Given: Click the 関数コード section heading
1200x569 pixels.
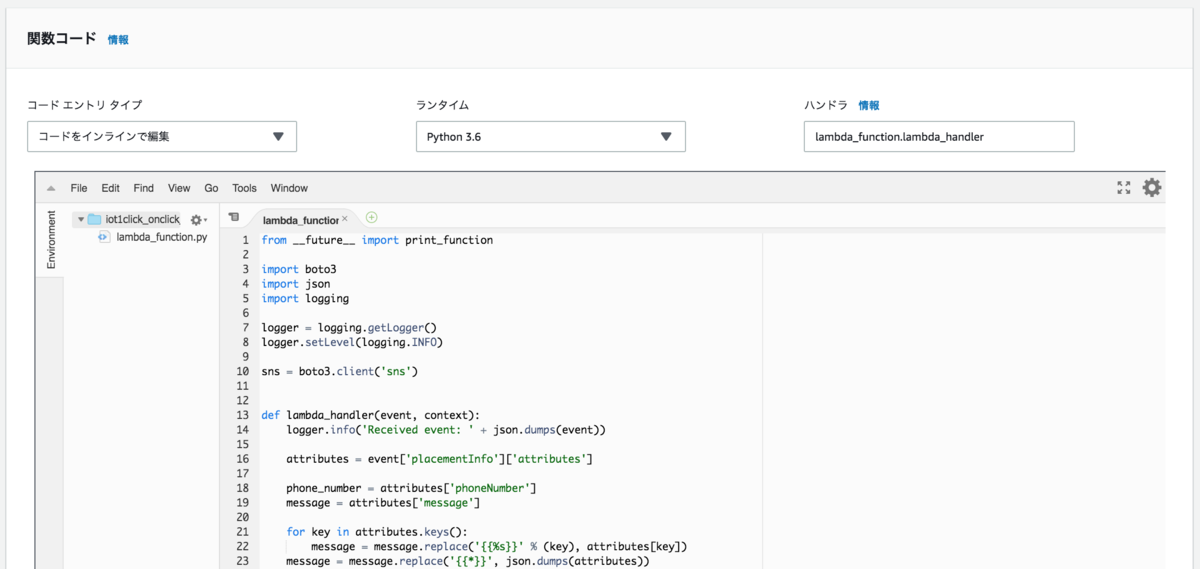Looking at the screenshot, I should (62, 39).
